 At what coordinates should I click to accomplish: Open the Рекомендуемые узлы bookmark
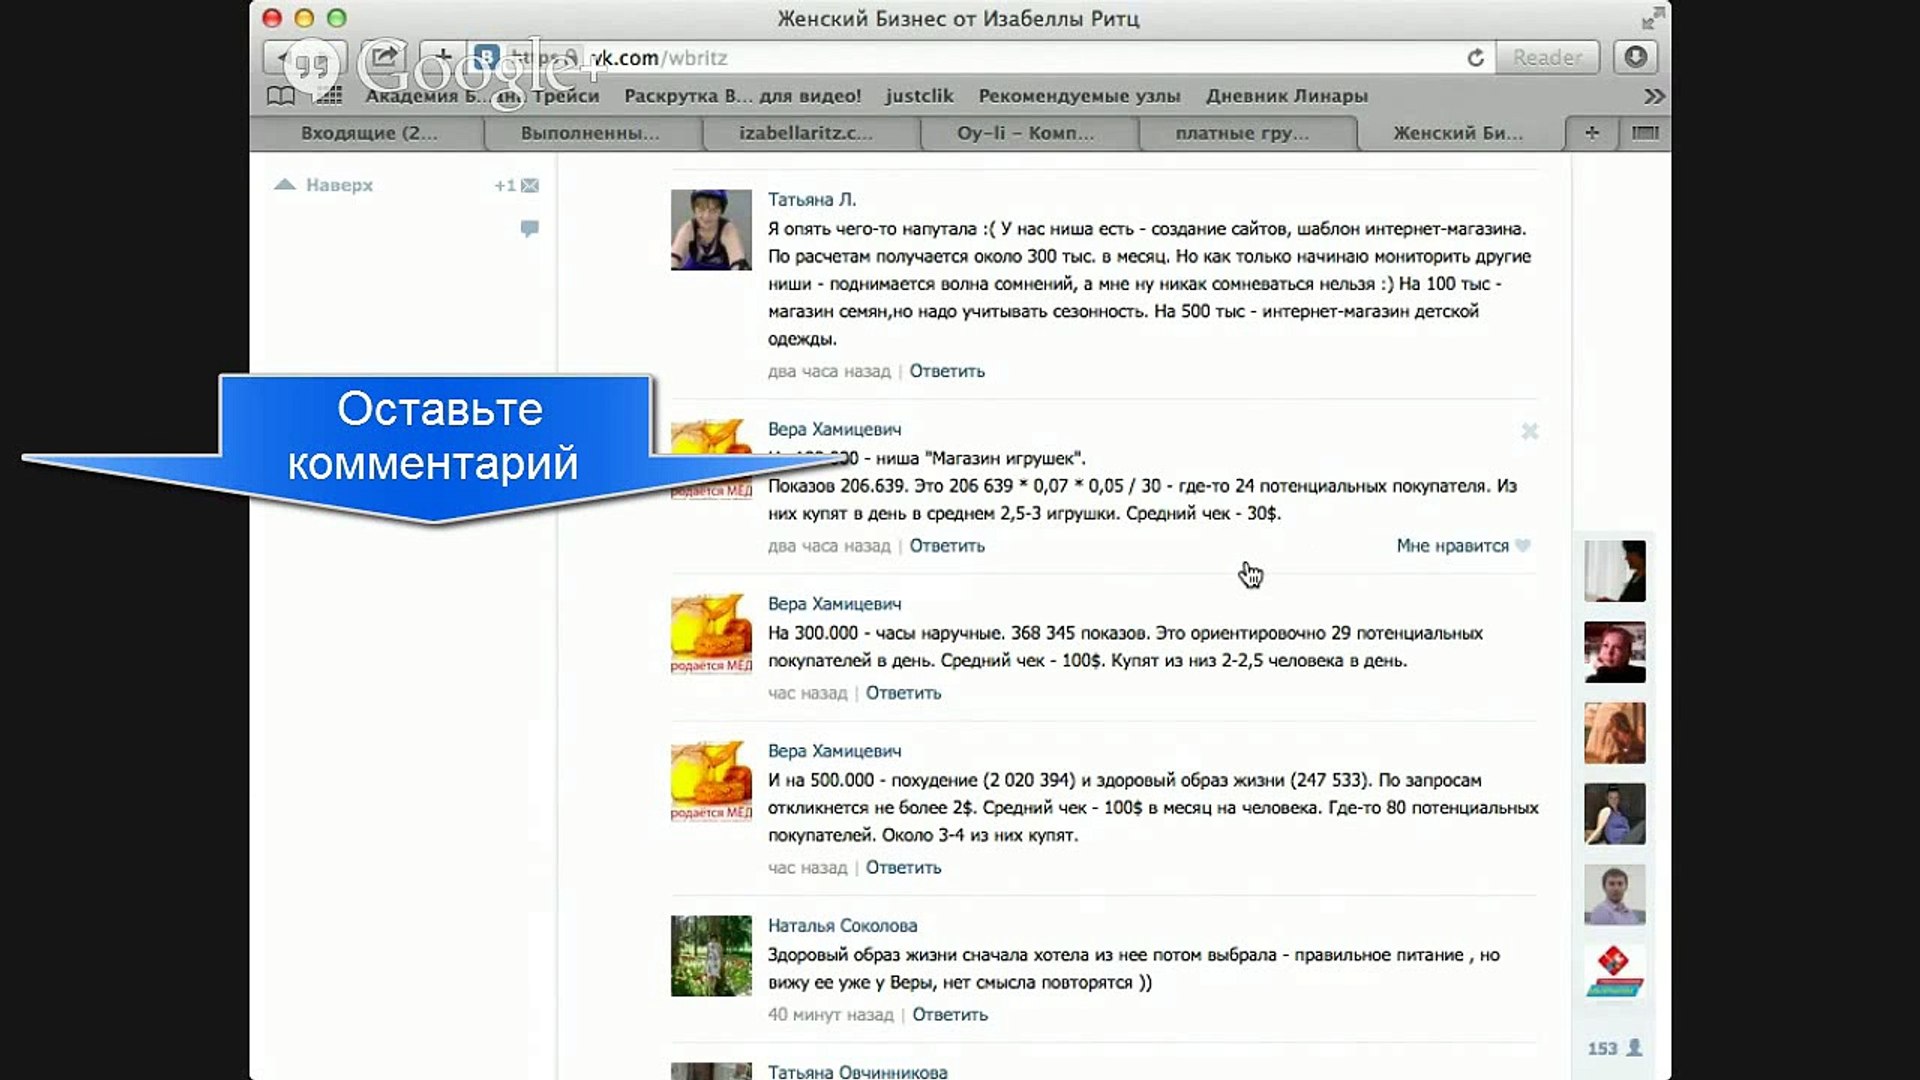point(1079,96)
